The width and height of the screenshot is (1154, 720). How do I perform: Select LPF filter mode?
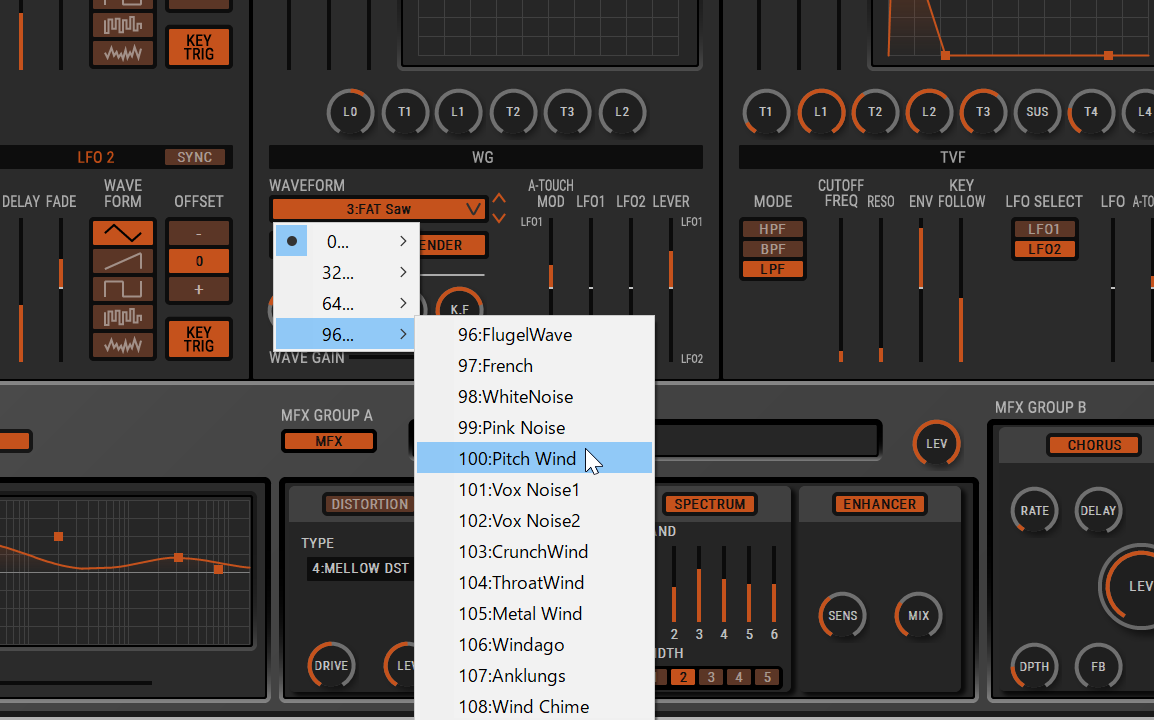[x=772, y=269]
